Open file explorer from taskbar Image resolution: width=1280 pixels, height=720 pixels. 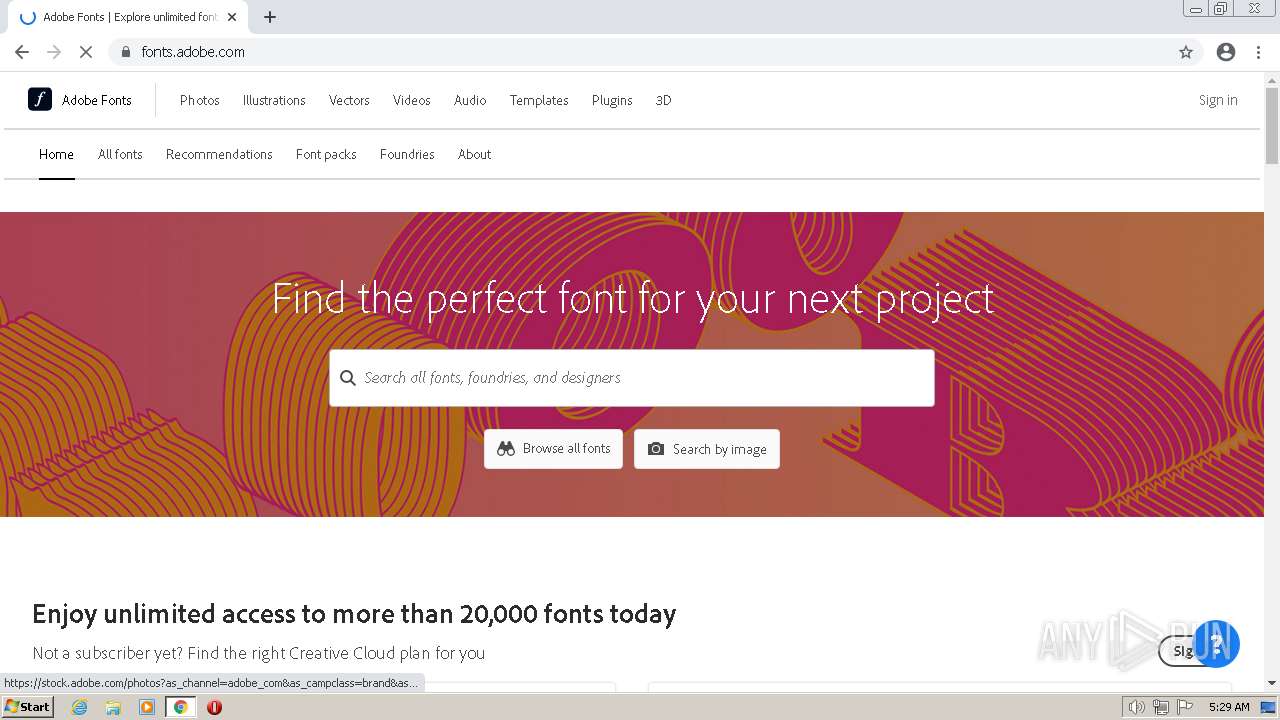pyautogui.click(x=113, y=707)
